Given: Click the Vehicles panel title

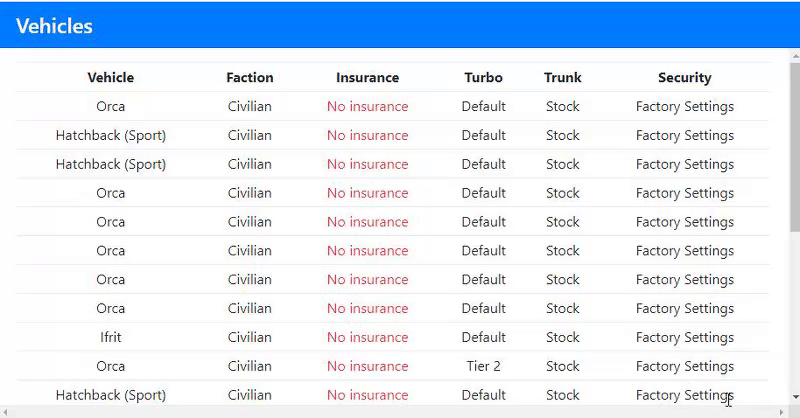Looking at the screenshot, I should click(x=55, y=27).
